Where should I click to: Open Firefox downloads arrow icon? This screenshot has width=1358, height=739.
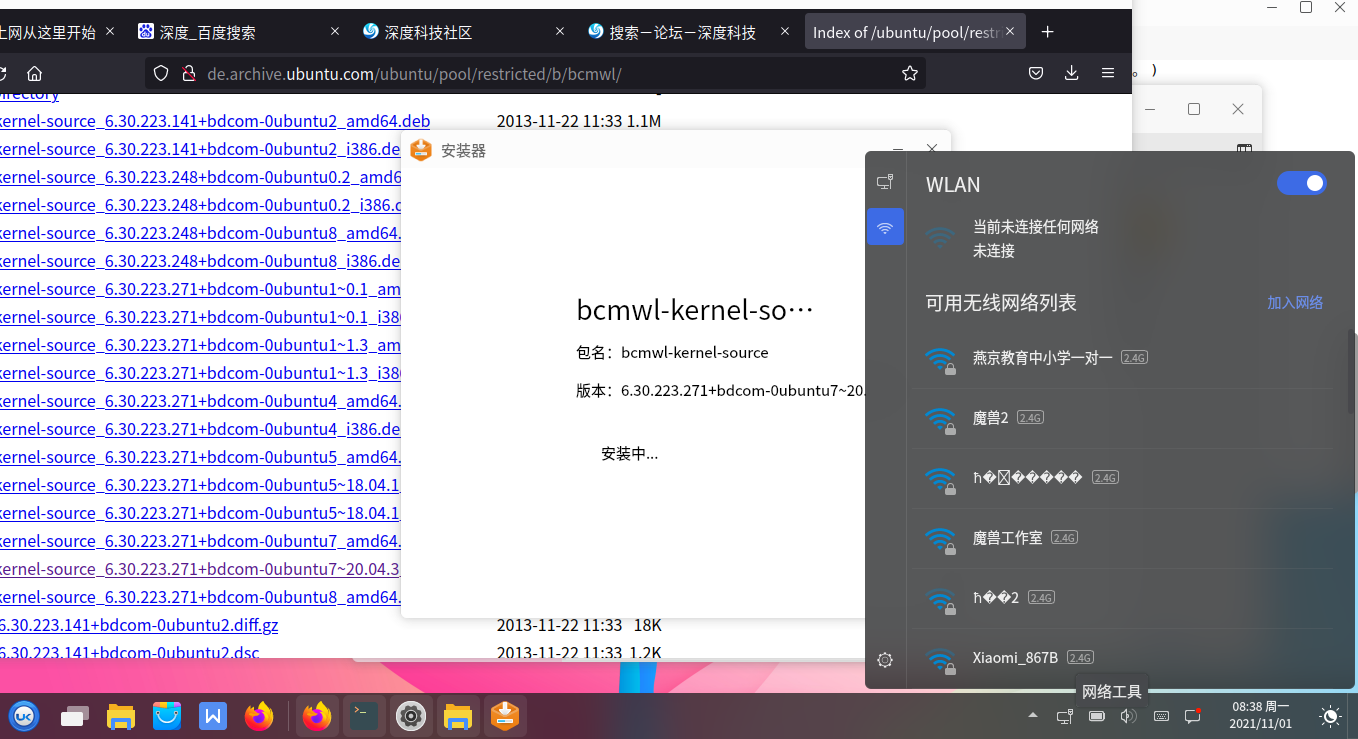coord(1072,73)
